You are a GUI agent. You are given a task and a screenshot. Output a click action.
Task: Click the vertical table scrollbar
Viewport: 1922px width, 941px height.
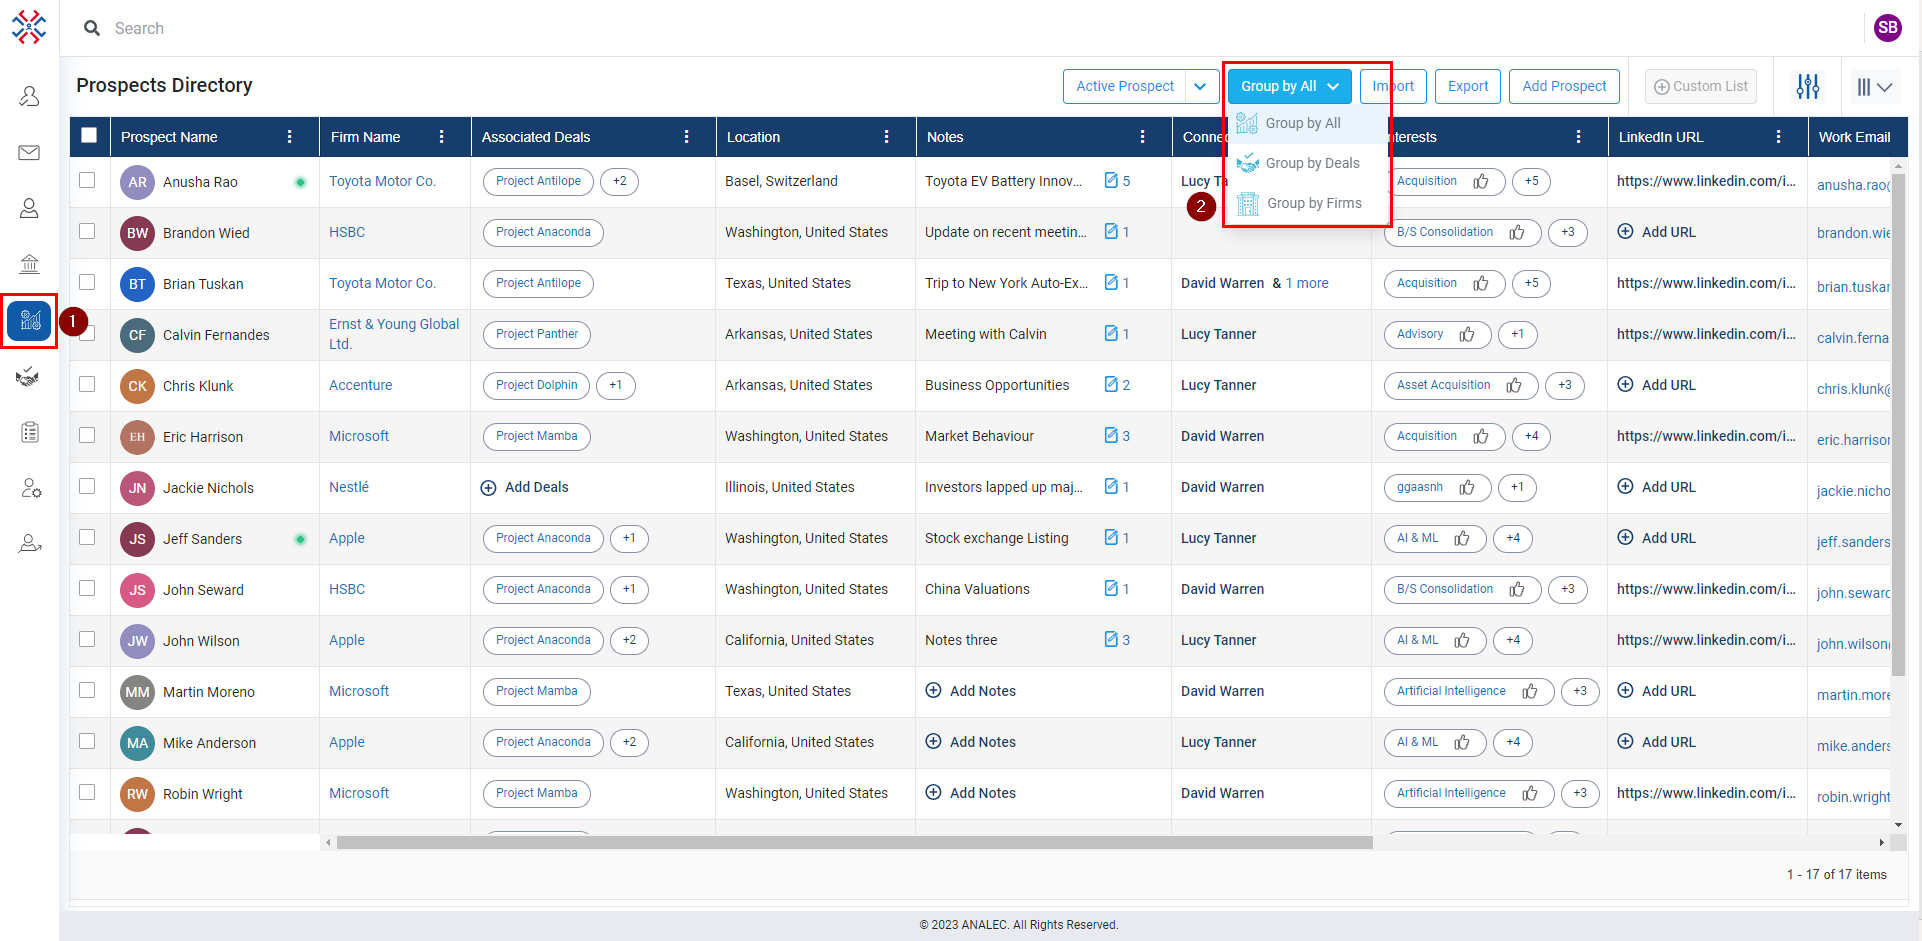click(x=1898, y=425)
